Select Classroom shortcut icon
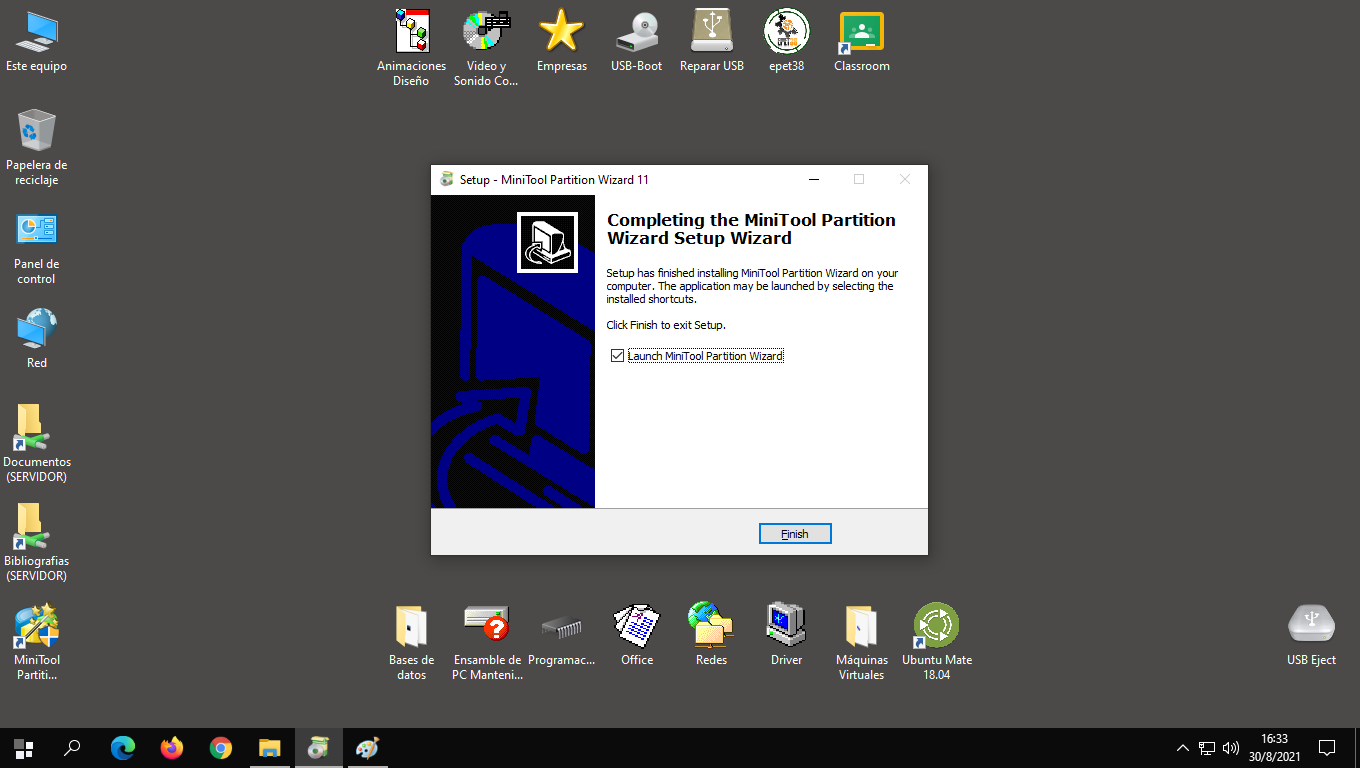 pos(862,41)
